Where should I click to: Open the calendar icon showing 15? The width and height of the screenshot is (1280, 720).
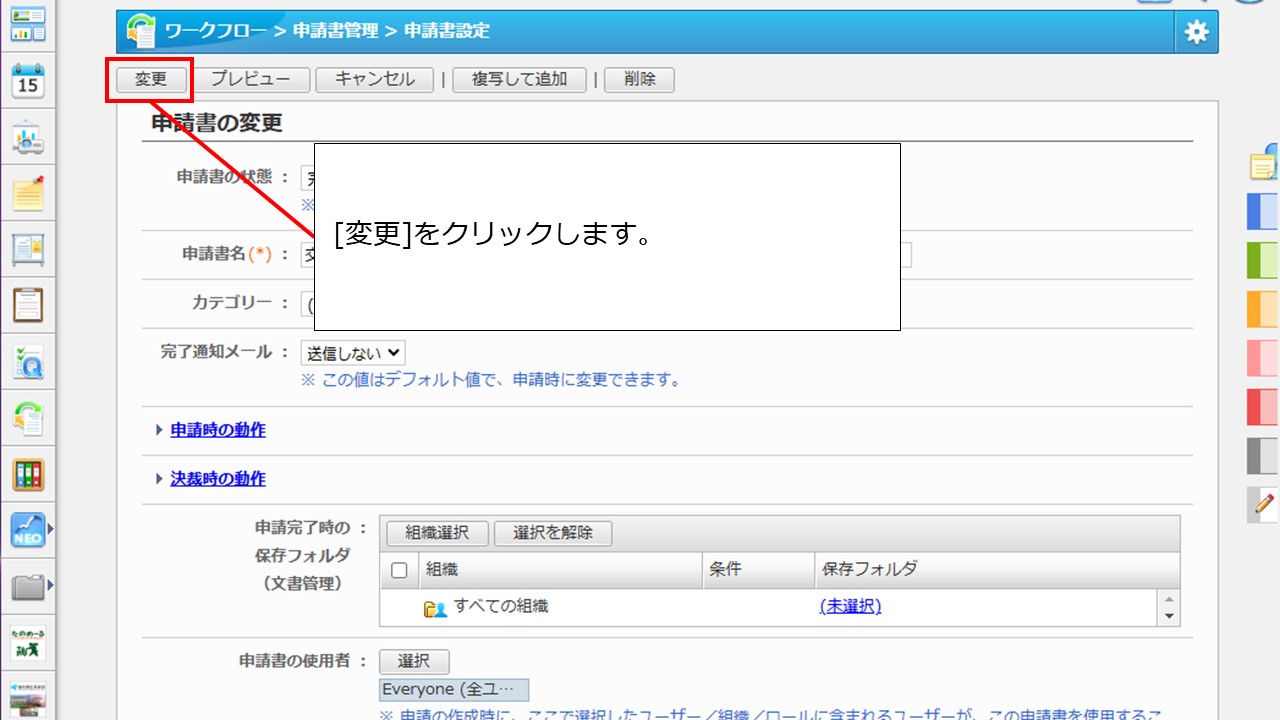(27, 81)
